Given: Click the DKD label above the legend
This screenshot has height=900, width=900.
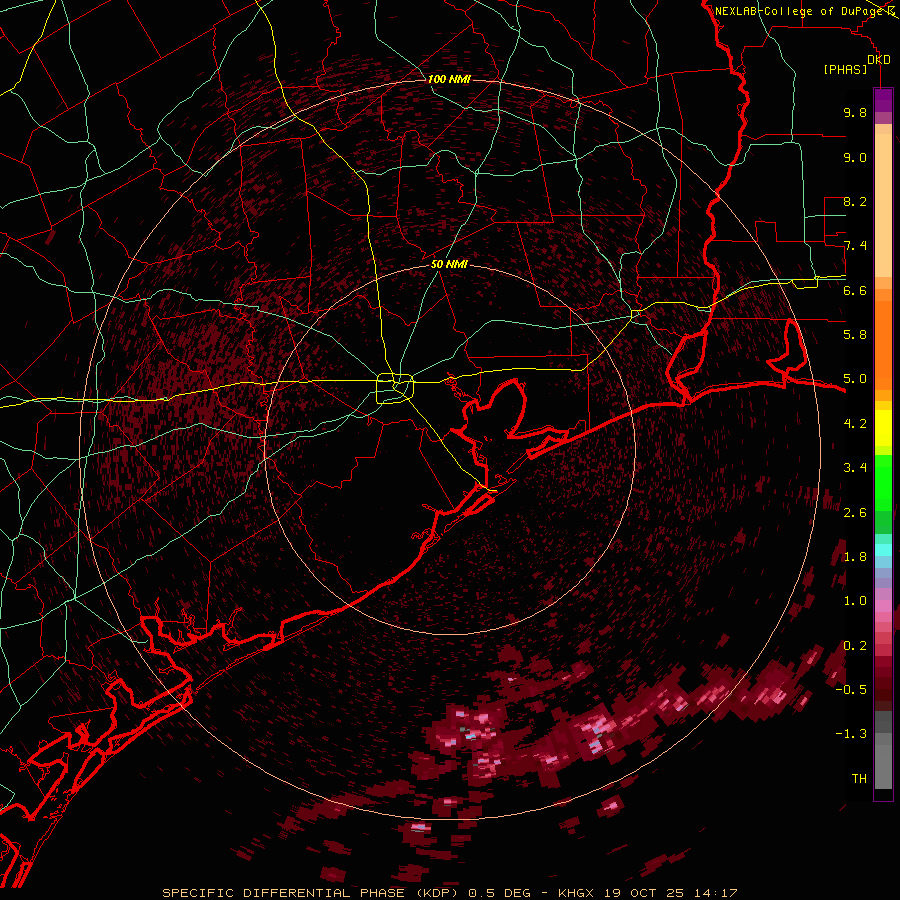Looking at the screenshot, I should pyautogui.click(x=879, y=60).
